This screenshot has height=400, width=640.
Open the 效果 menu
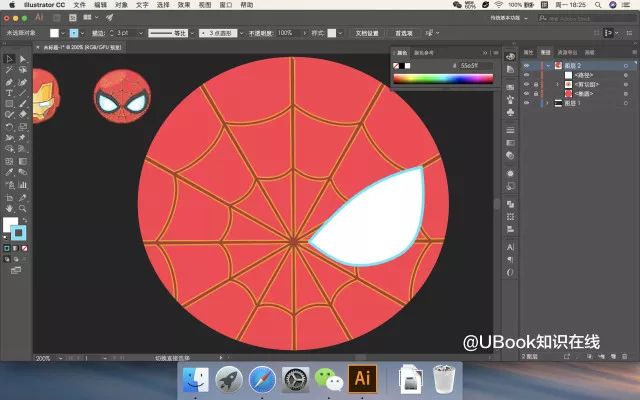(x=184, y=5)
